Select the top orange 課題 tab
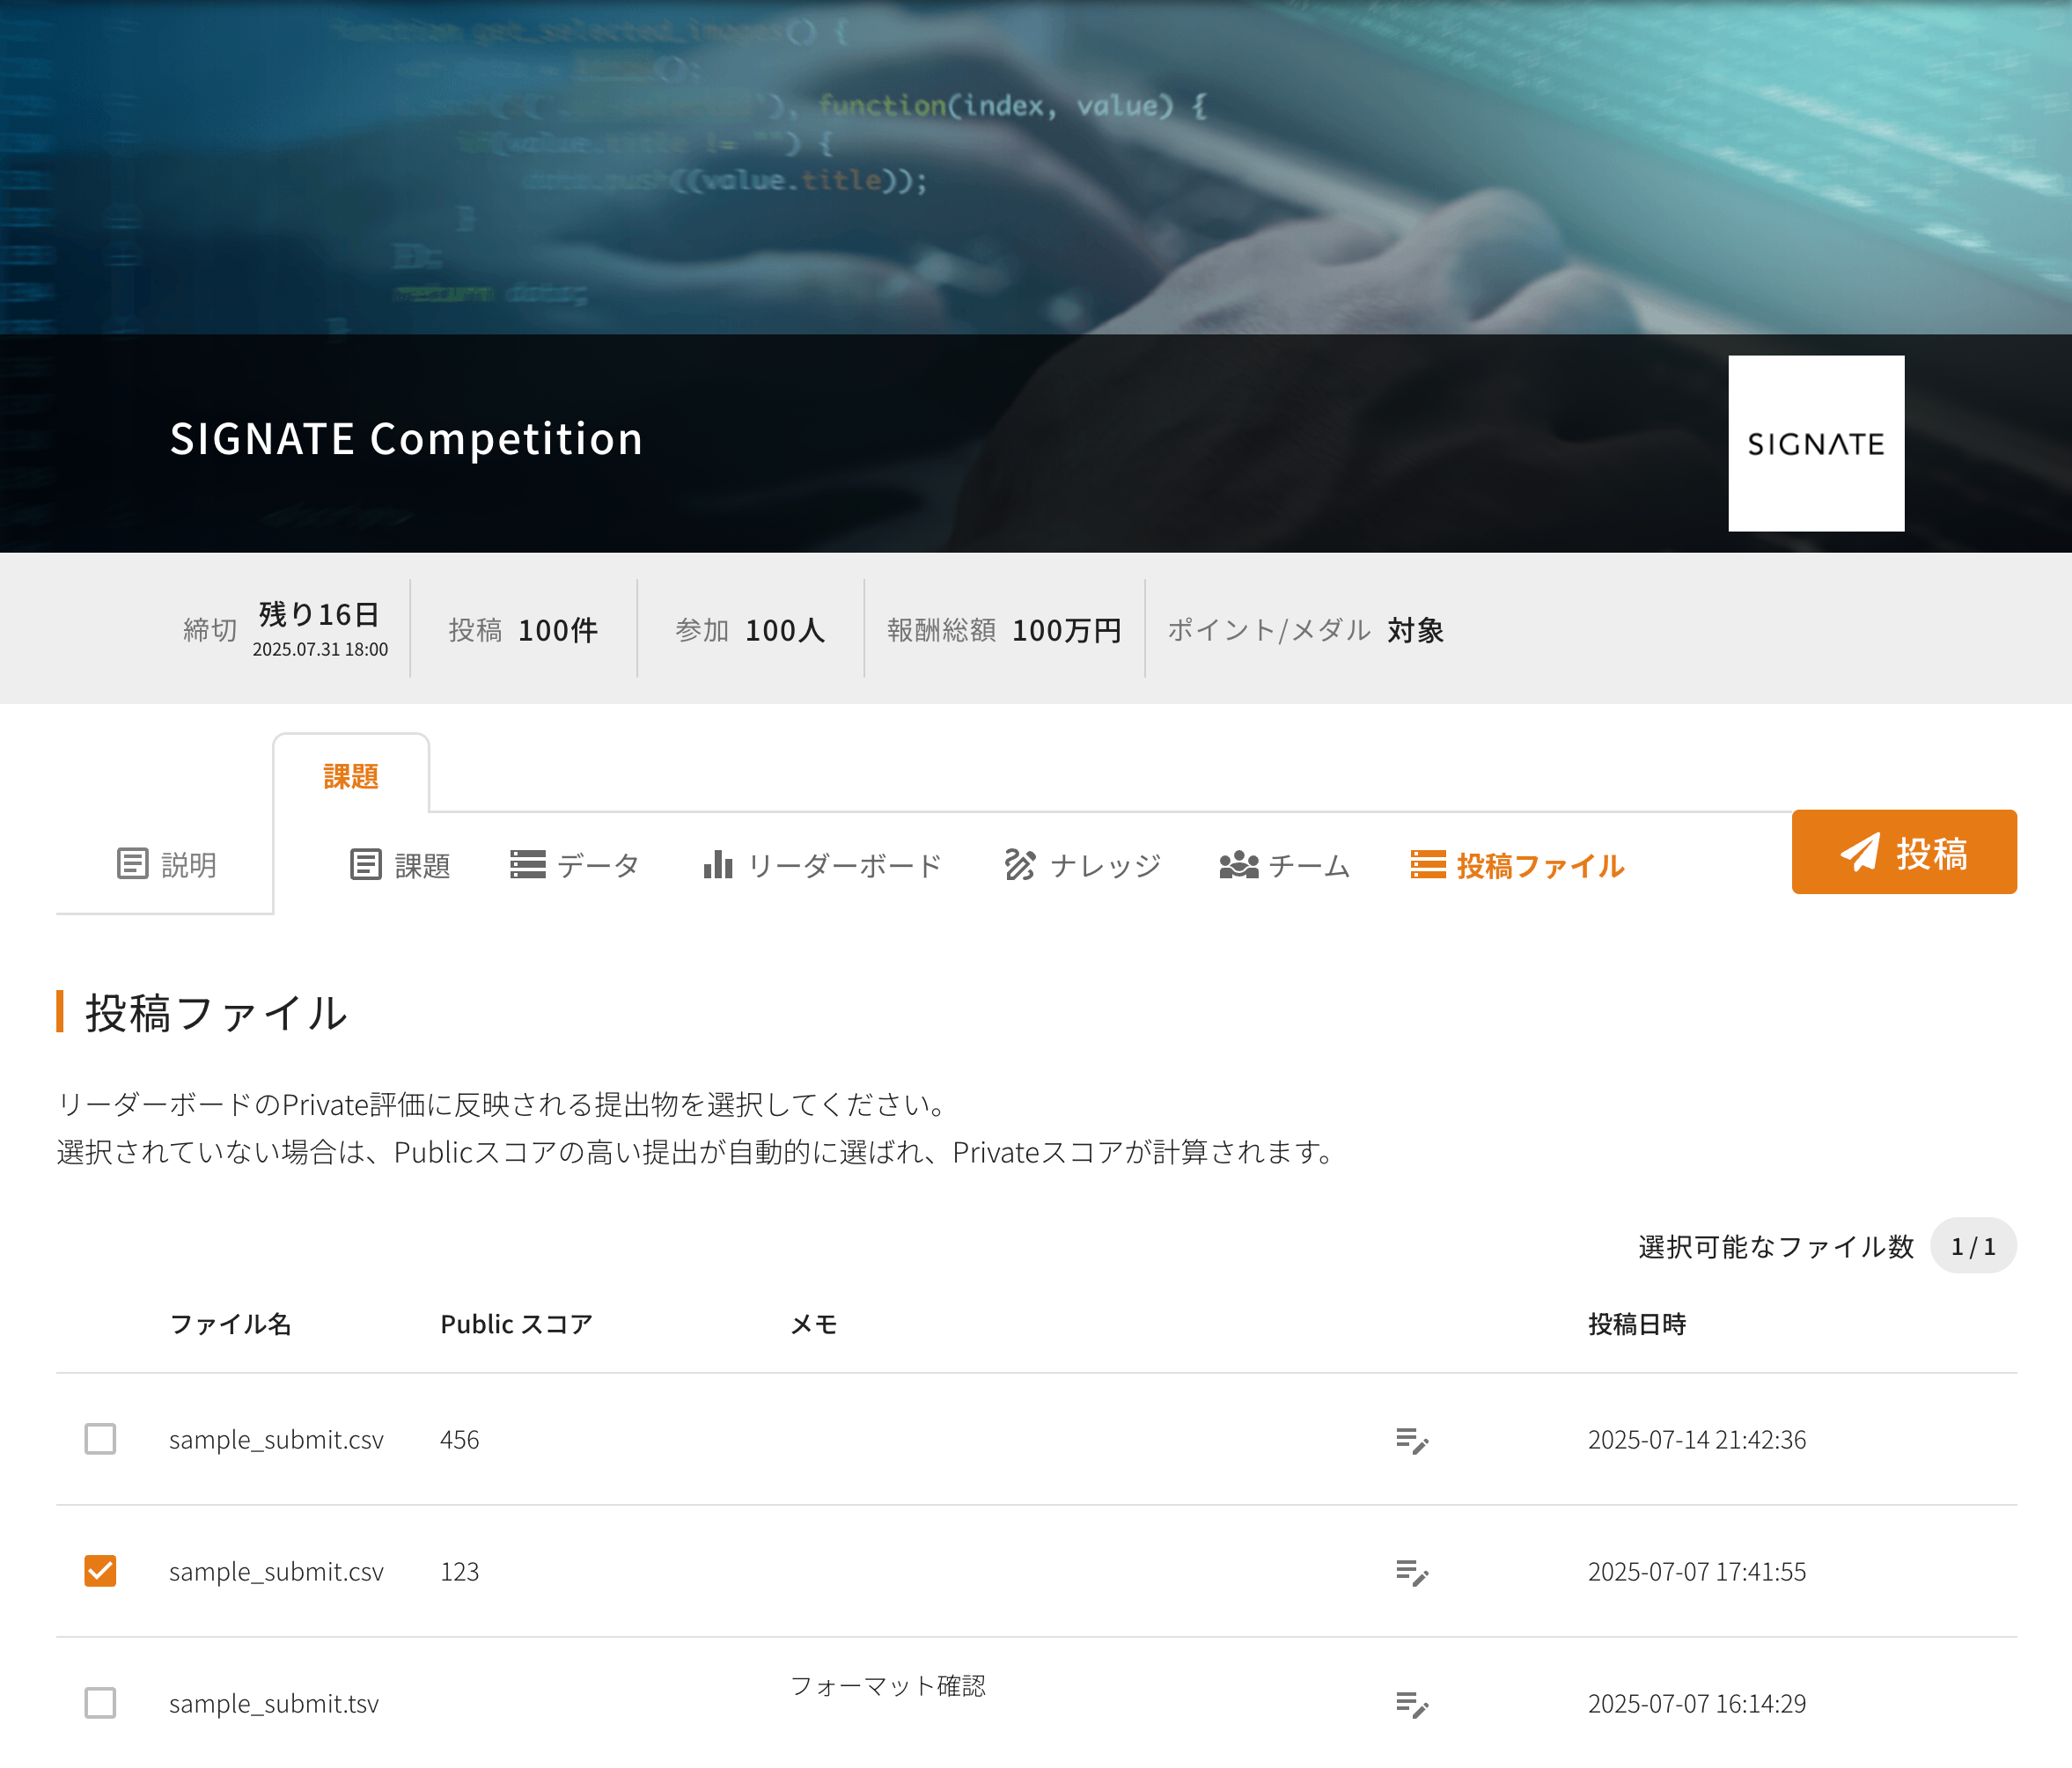Screen dimensions: 2072x1768 click(x=351, y=776)
